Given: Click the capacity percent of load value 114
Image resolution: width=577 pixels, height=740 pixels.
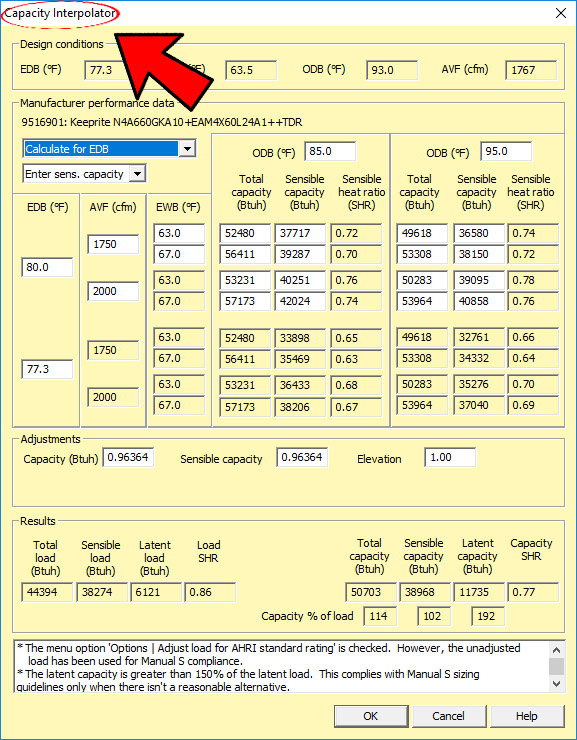Looking at the screenshot, I should pos(380,616).
